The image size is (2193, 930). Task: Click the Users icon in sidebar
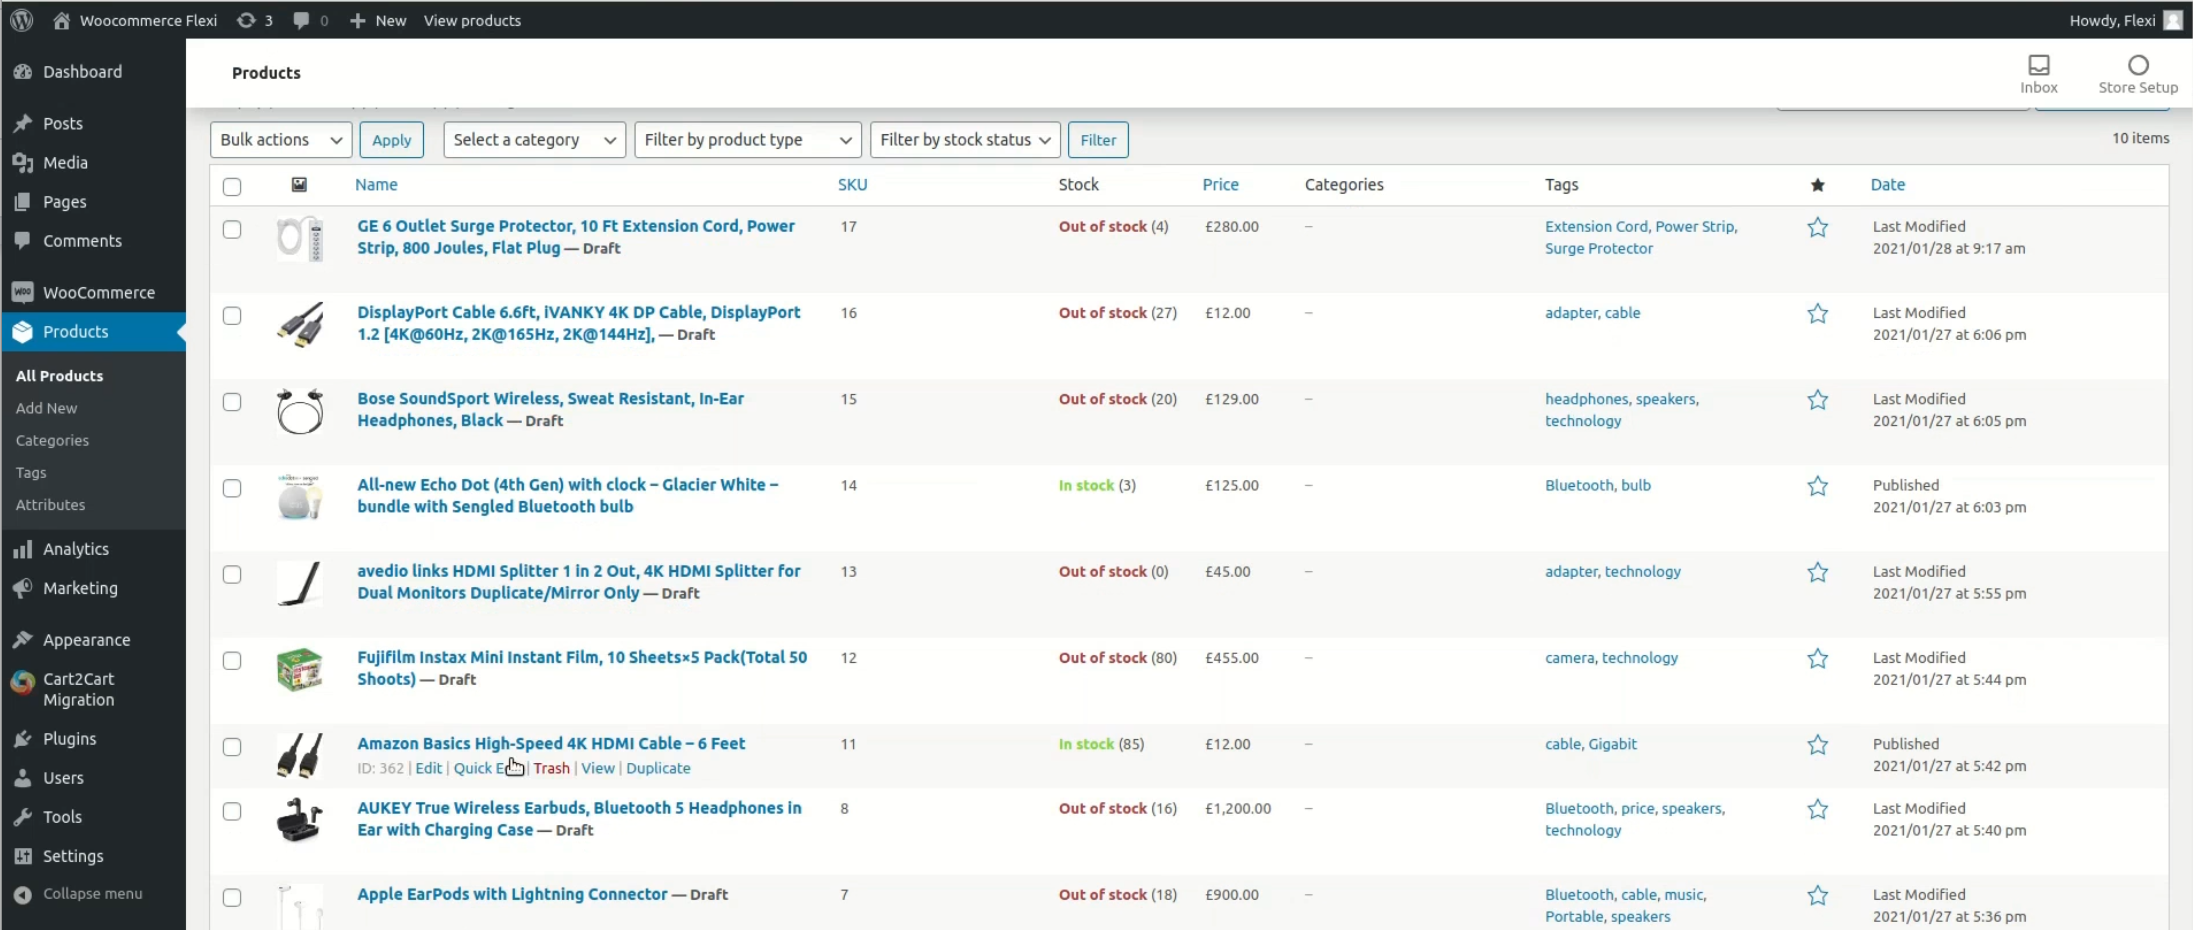click(x=23, y=778)
